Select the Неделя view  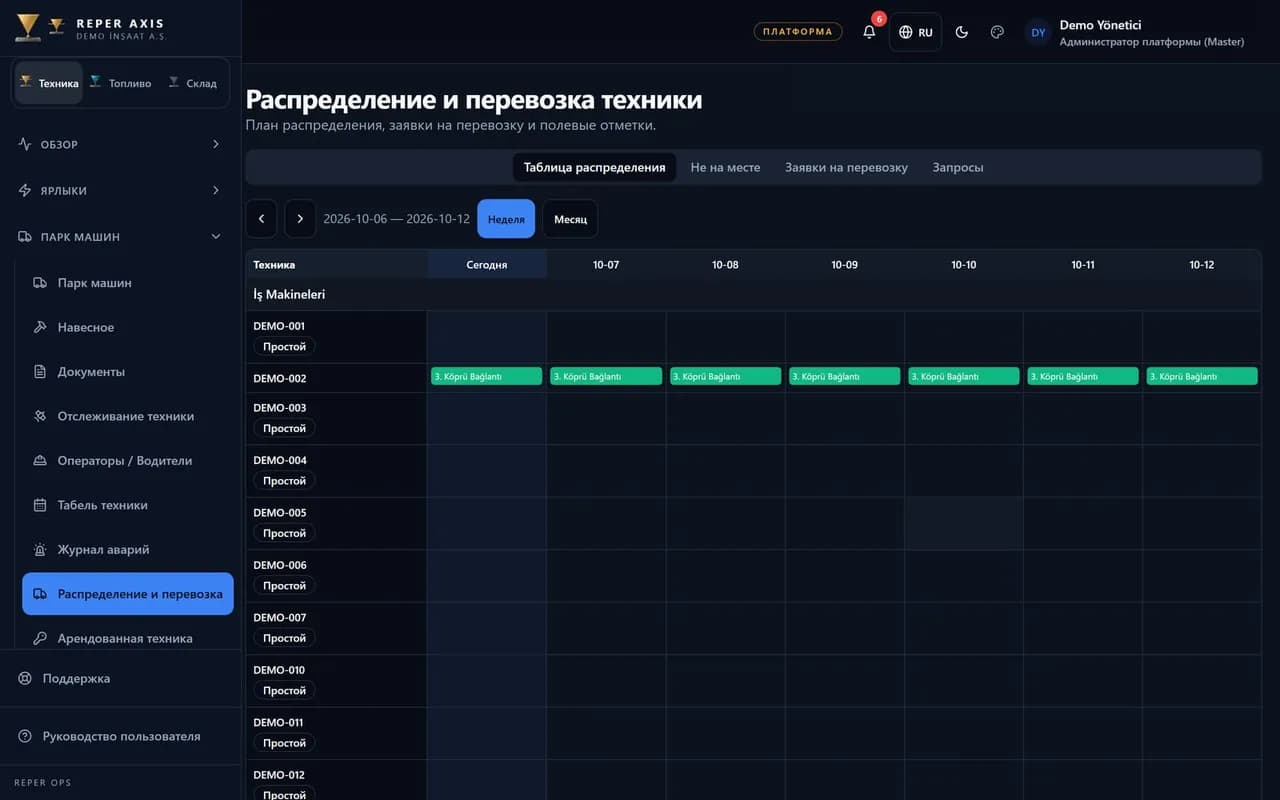(506, 219)
